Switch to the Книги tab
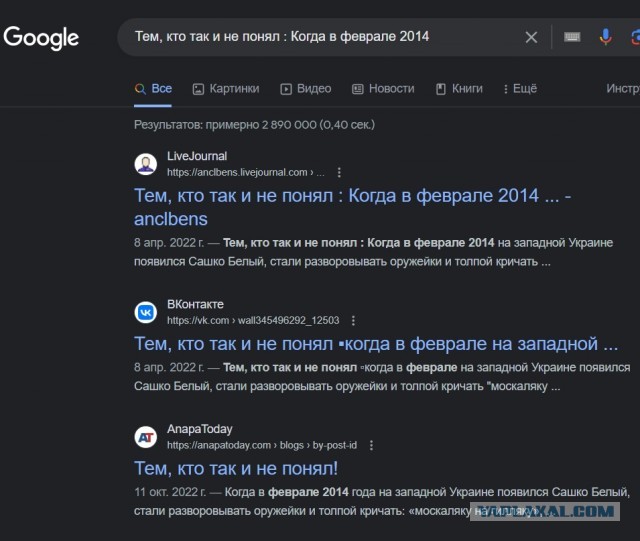This screenshot has width=640, height=541. point(459,89)
